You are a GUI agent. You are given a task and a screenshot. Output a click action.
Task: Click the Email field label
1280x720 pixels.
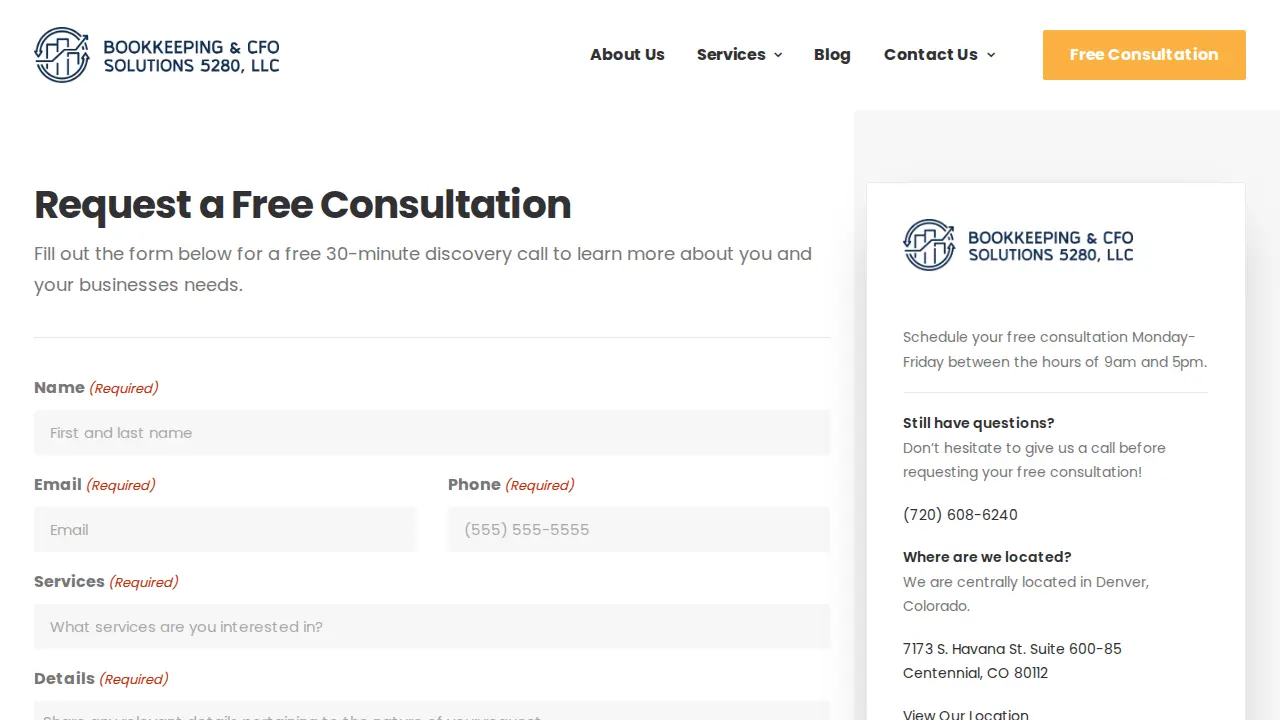click(58, 485)
